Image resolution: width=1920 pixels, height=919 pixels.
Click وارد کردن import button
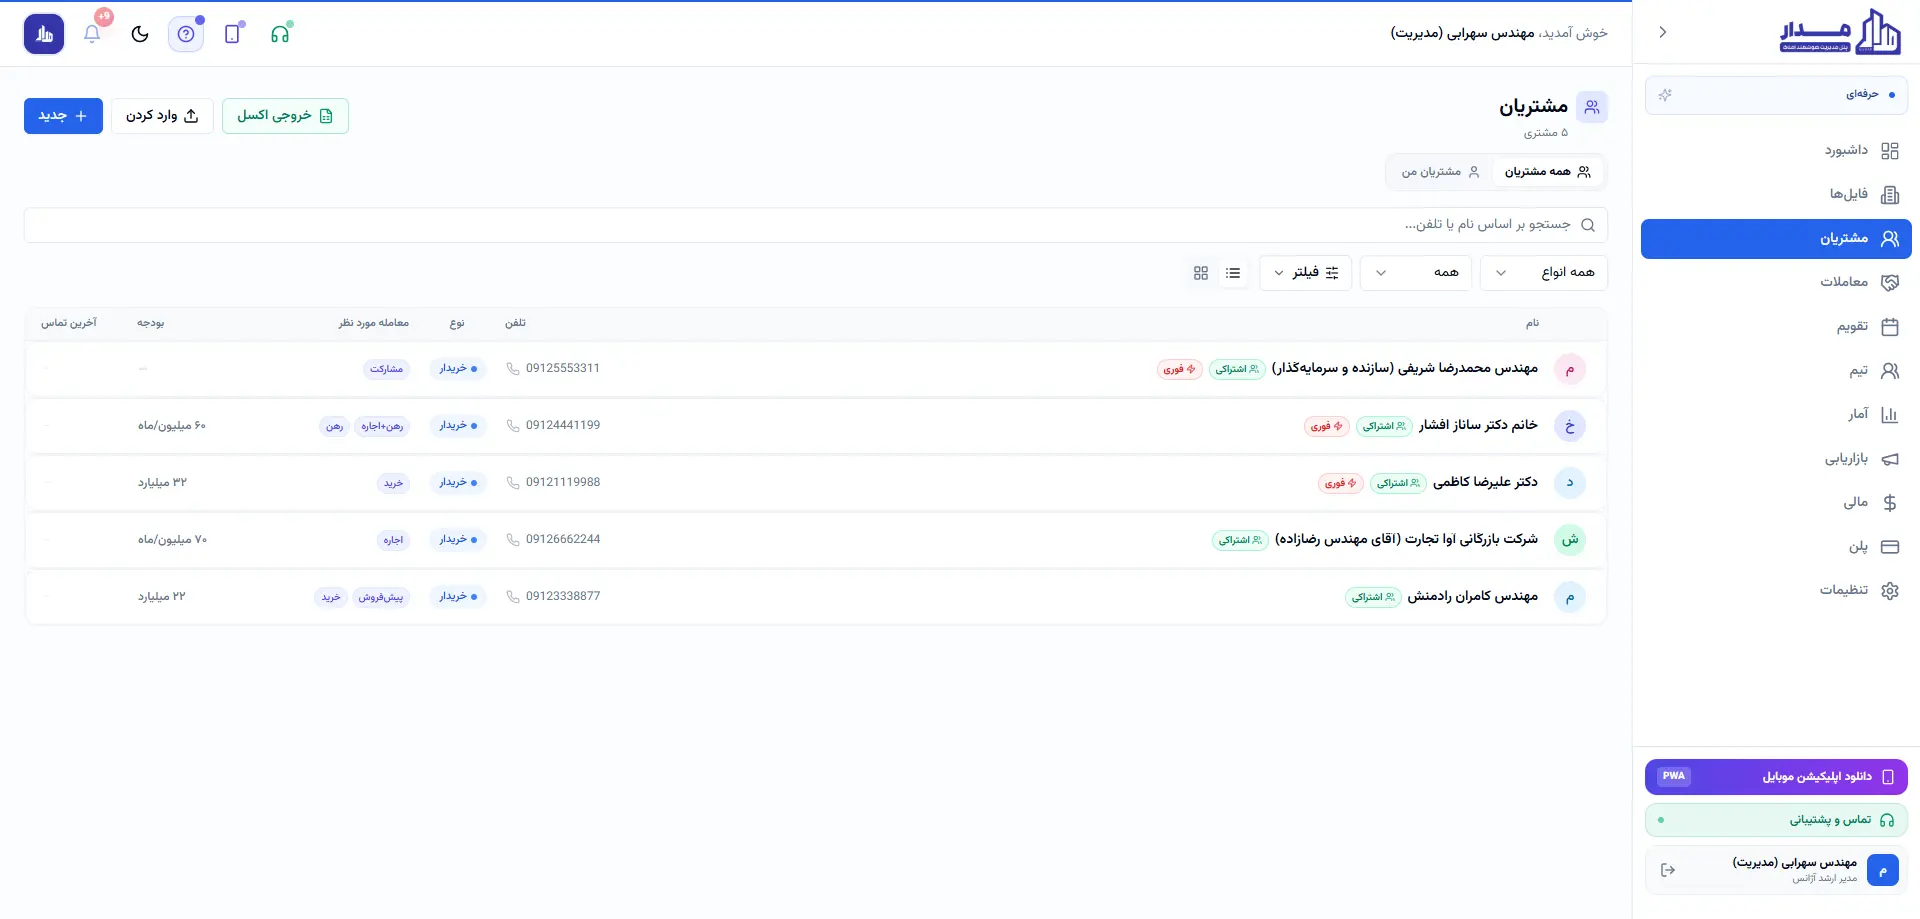point(162,116)
